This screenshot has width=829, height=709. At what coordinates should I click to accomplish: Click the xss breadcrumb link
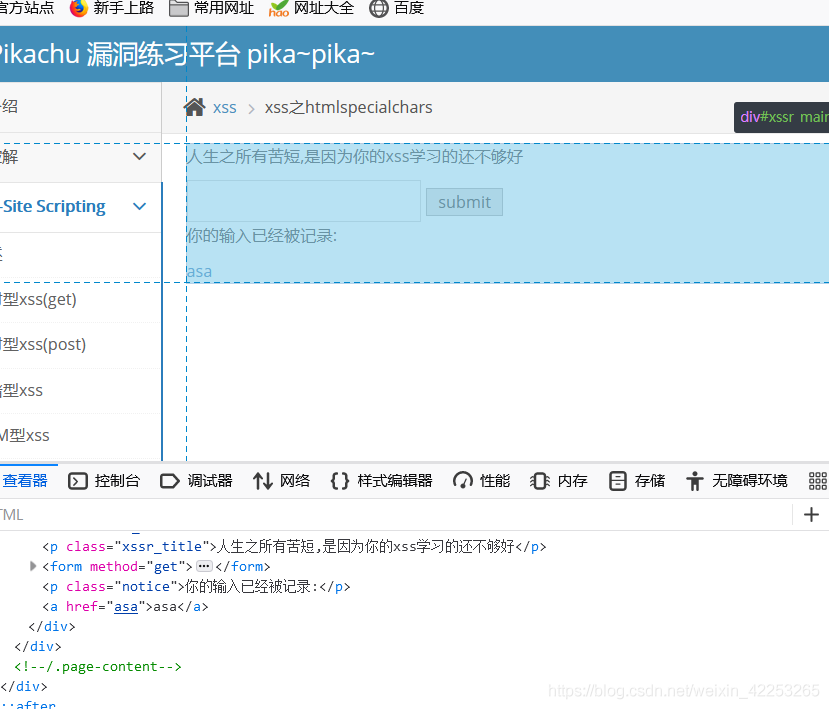click(225, 108)
